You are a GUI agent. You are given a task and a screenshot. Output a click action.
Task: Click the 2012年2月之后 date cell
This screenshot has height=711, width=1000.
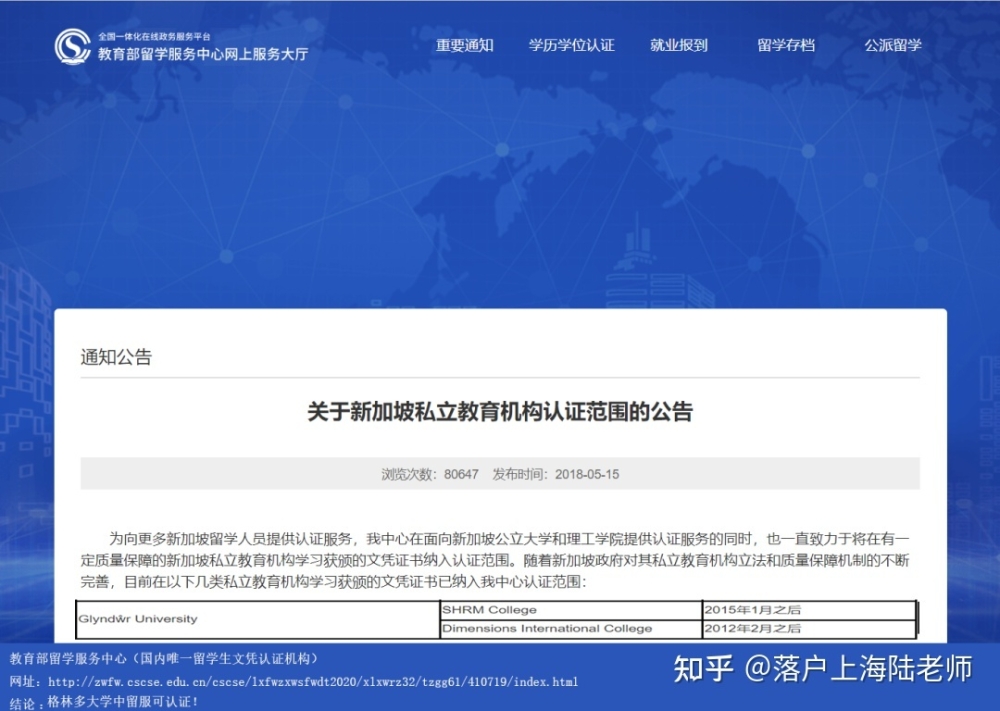pyautogui.click(x=809, y=629)
